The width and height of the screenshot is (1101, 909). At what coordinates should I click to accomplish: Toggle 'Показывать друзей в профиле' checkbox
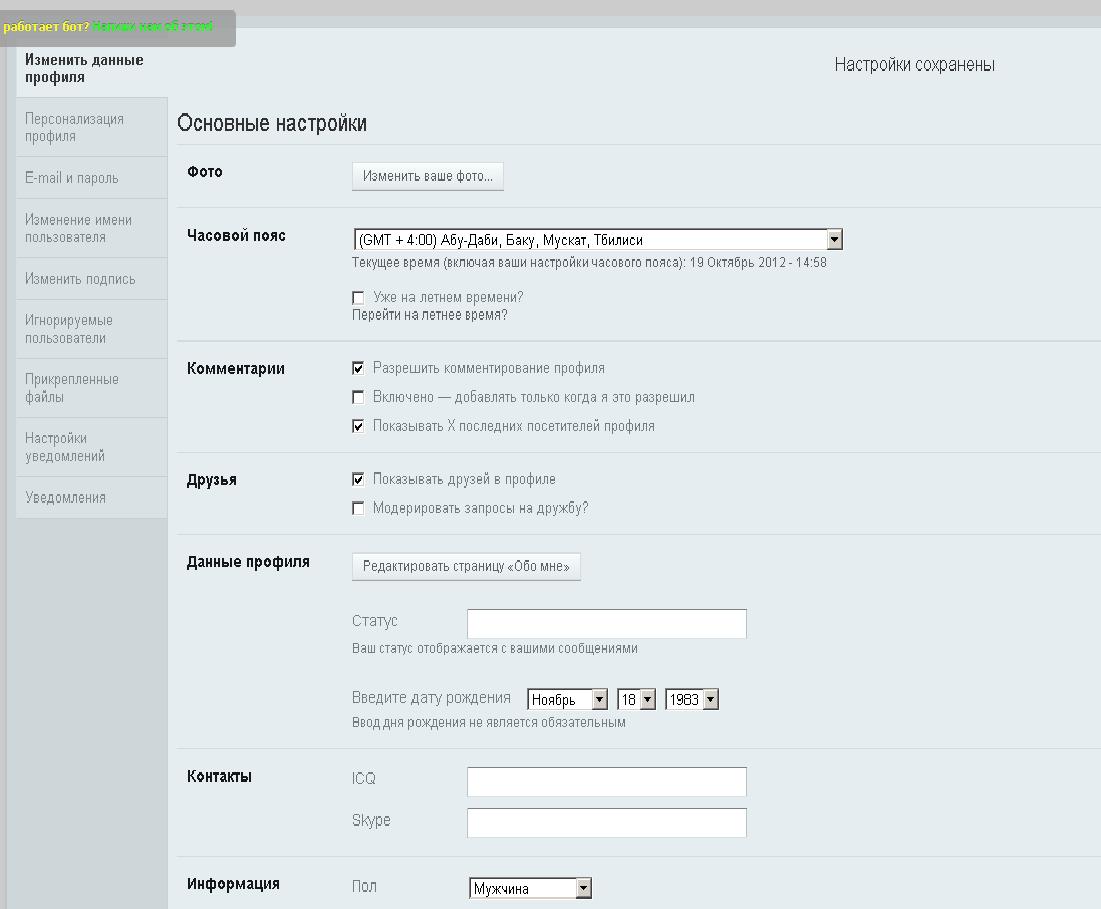click(359, 479)
